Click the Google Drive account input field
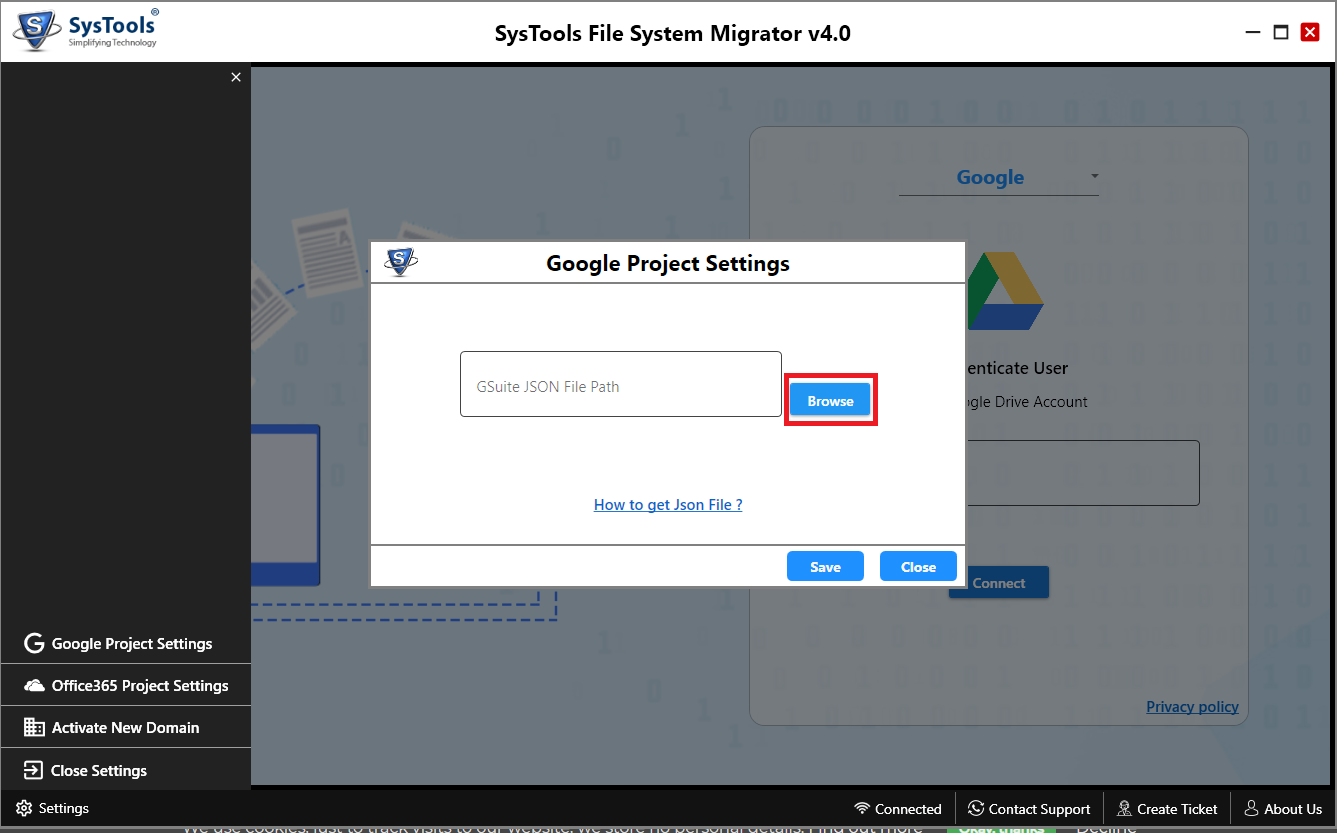The width and height of the screenshot is (1337, 833). point(1082,473)
